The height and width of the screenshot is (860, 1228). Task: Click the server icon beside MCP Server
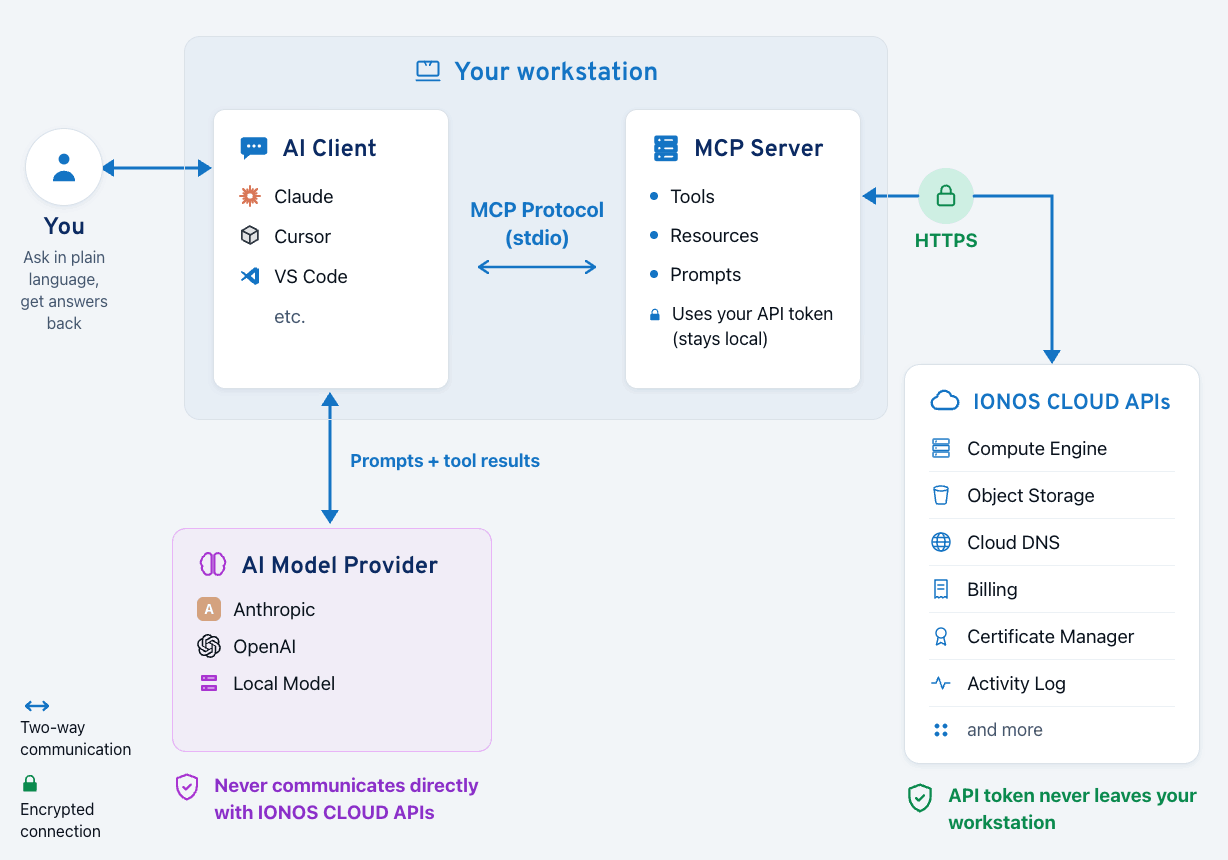click(x=666, y=148)
